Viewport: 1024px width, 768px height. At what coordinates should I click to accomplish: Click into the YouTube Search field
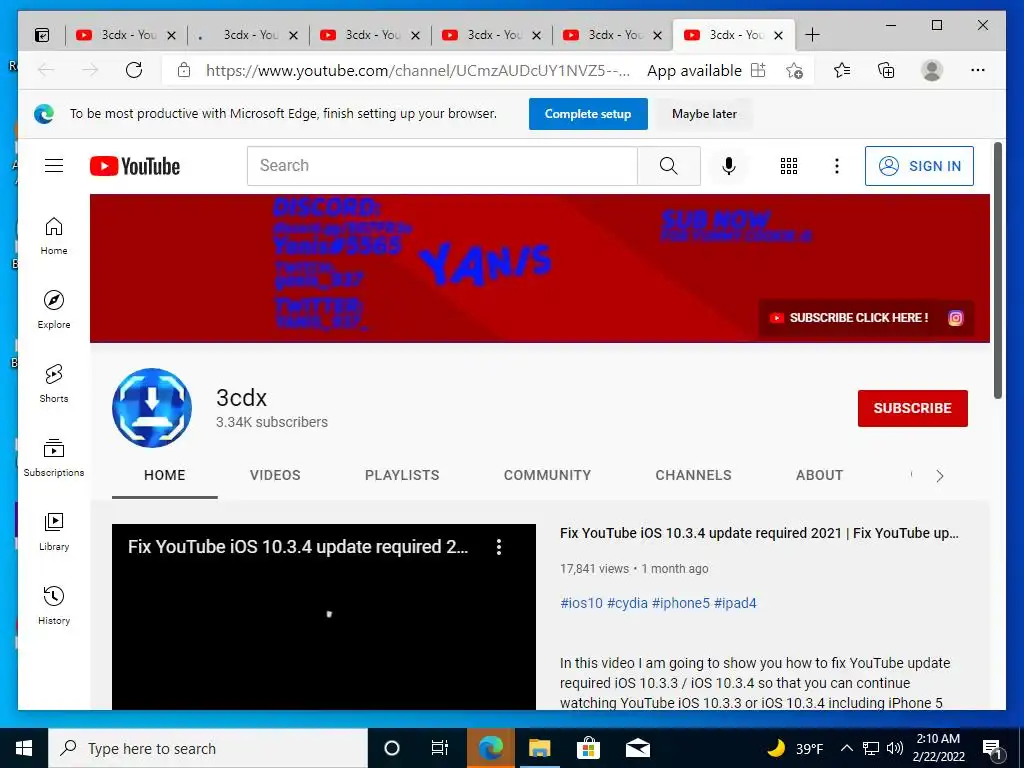tap(442, 166)
